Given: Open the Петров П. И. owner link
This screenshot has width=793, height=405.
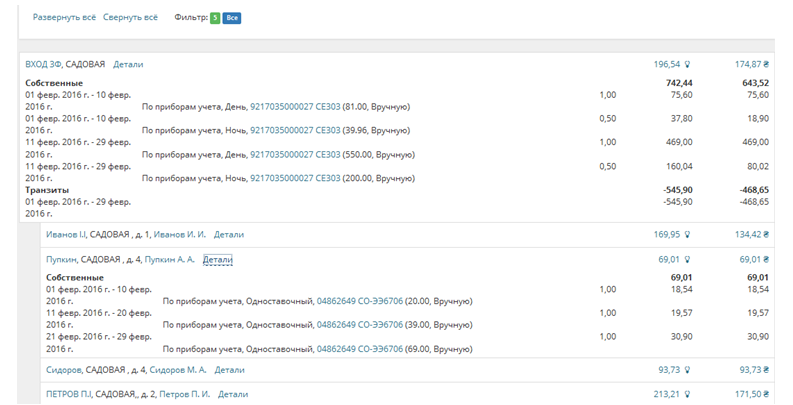Looking at the screenshot, I should 184,395.
